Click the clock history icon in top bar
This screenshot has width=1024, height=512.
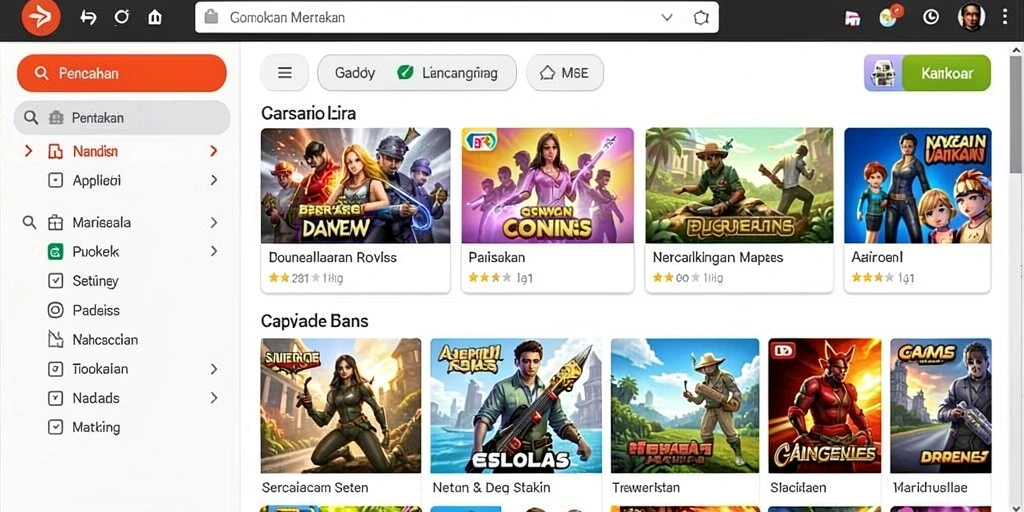pyautogui.click(x=931, y=18)
